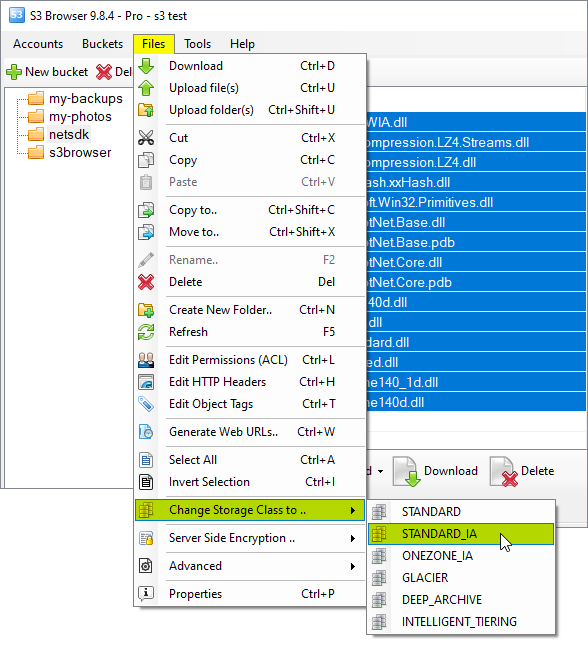
Task: Click the Copy pages icon
Action: 146,160
